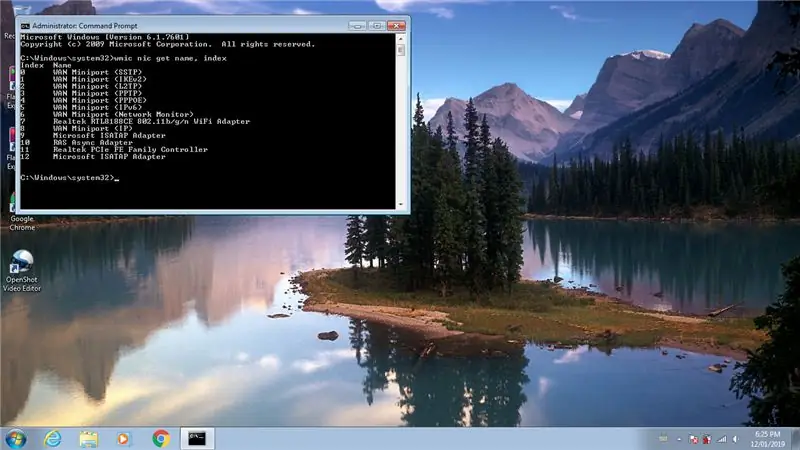Maximize the Command Prompt window
The height and width of the screenshot is (450, 800).
(x=377, y=26)
